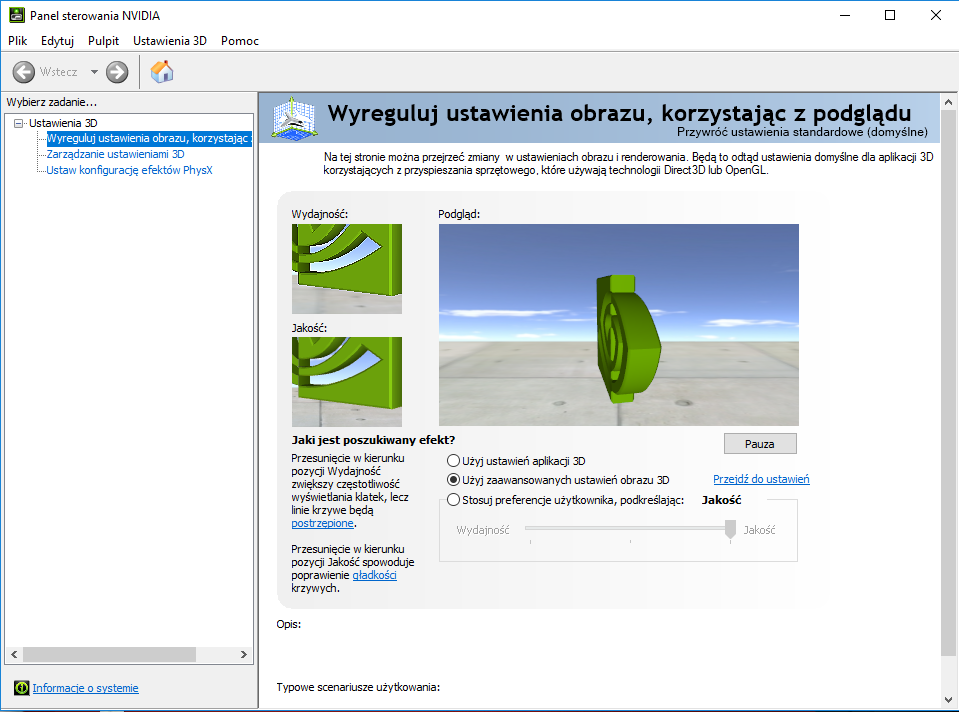Open Ustaw konfigurację efektów PhysX
959x712 pixels.
(130, 170)
